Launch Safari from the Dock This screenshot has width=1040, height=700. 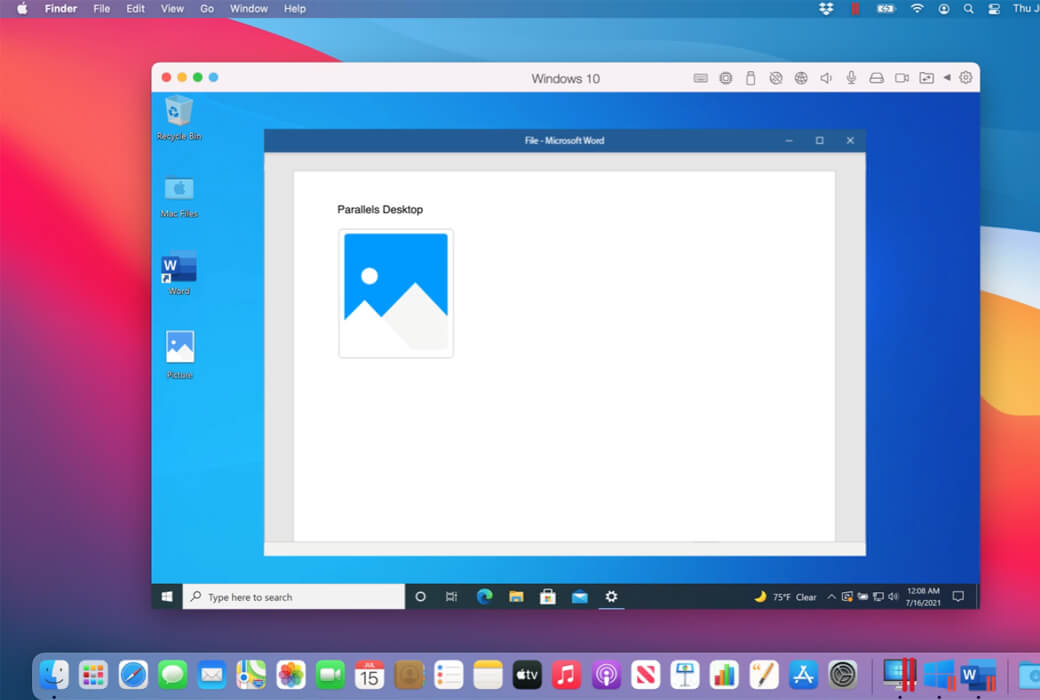click(133, 675)
